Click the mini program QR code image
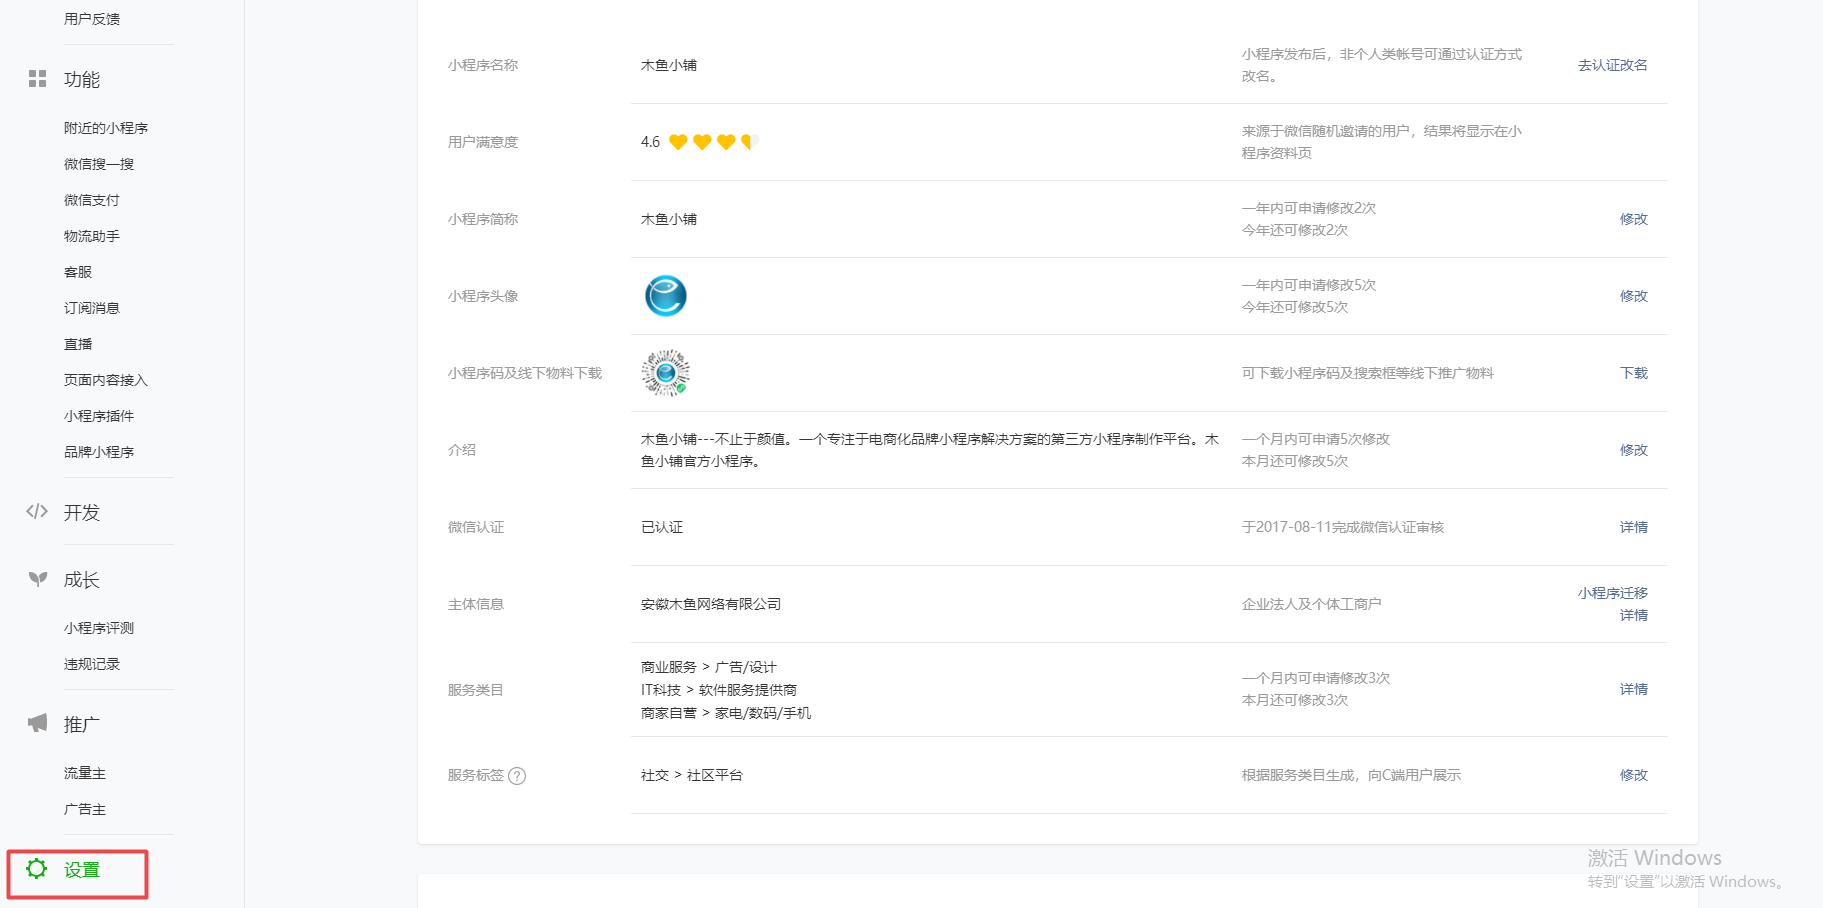Viewport: 1823px width, 908px height. [666, 373]
